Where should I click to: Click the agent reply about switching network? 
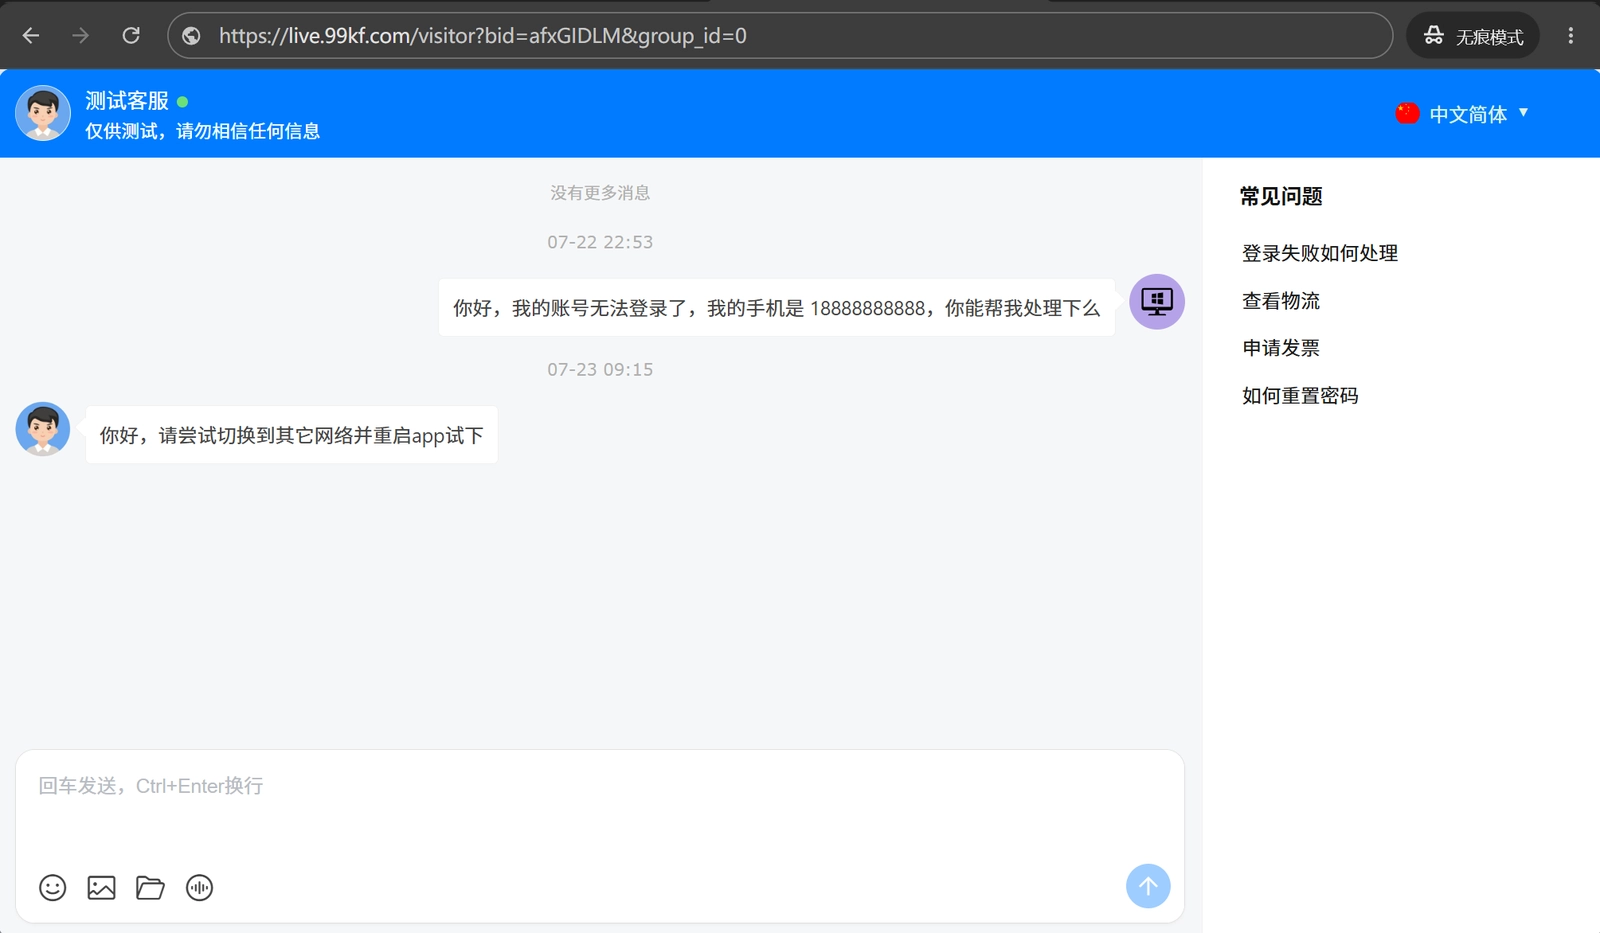pos(292,435)
